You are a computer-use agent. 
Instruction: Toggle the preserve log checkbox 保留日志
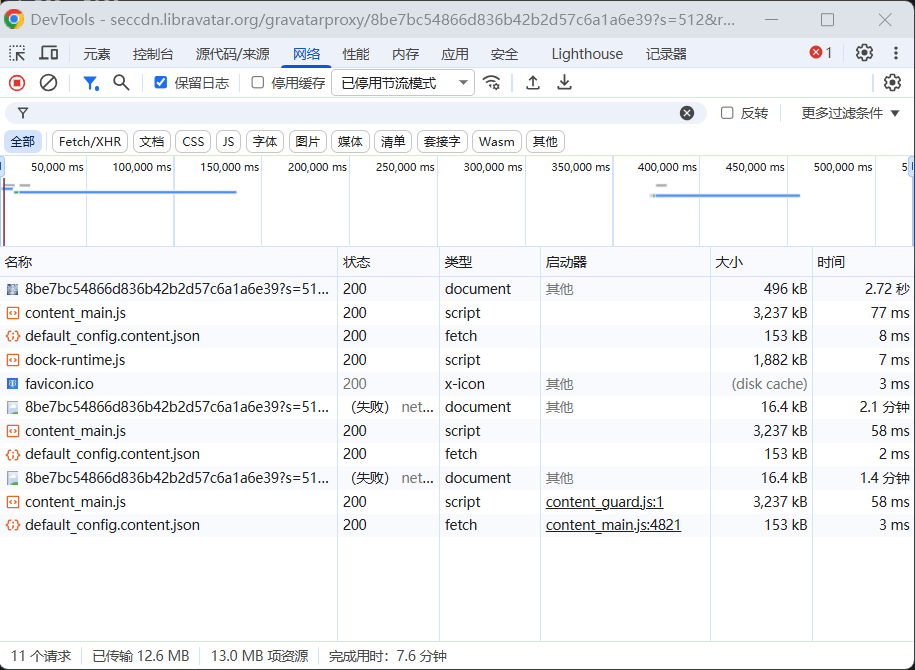[160, 82]
